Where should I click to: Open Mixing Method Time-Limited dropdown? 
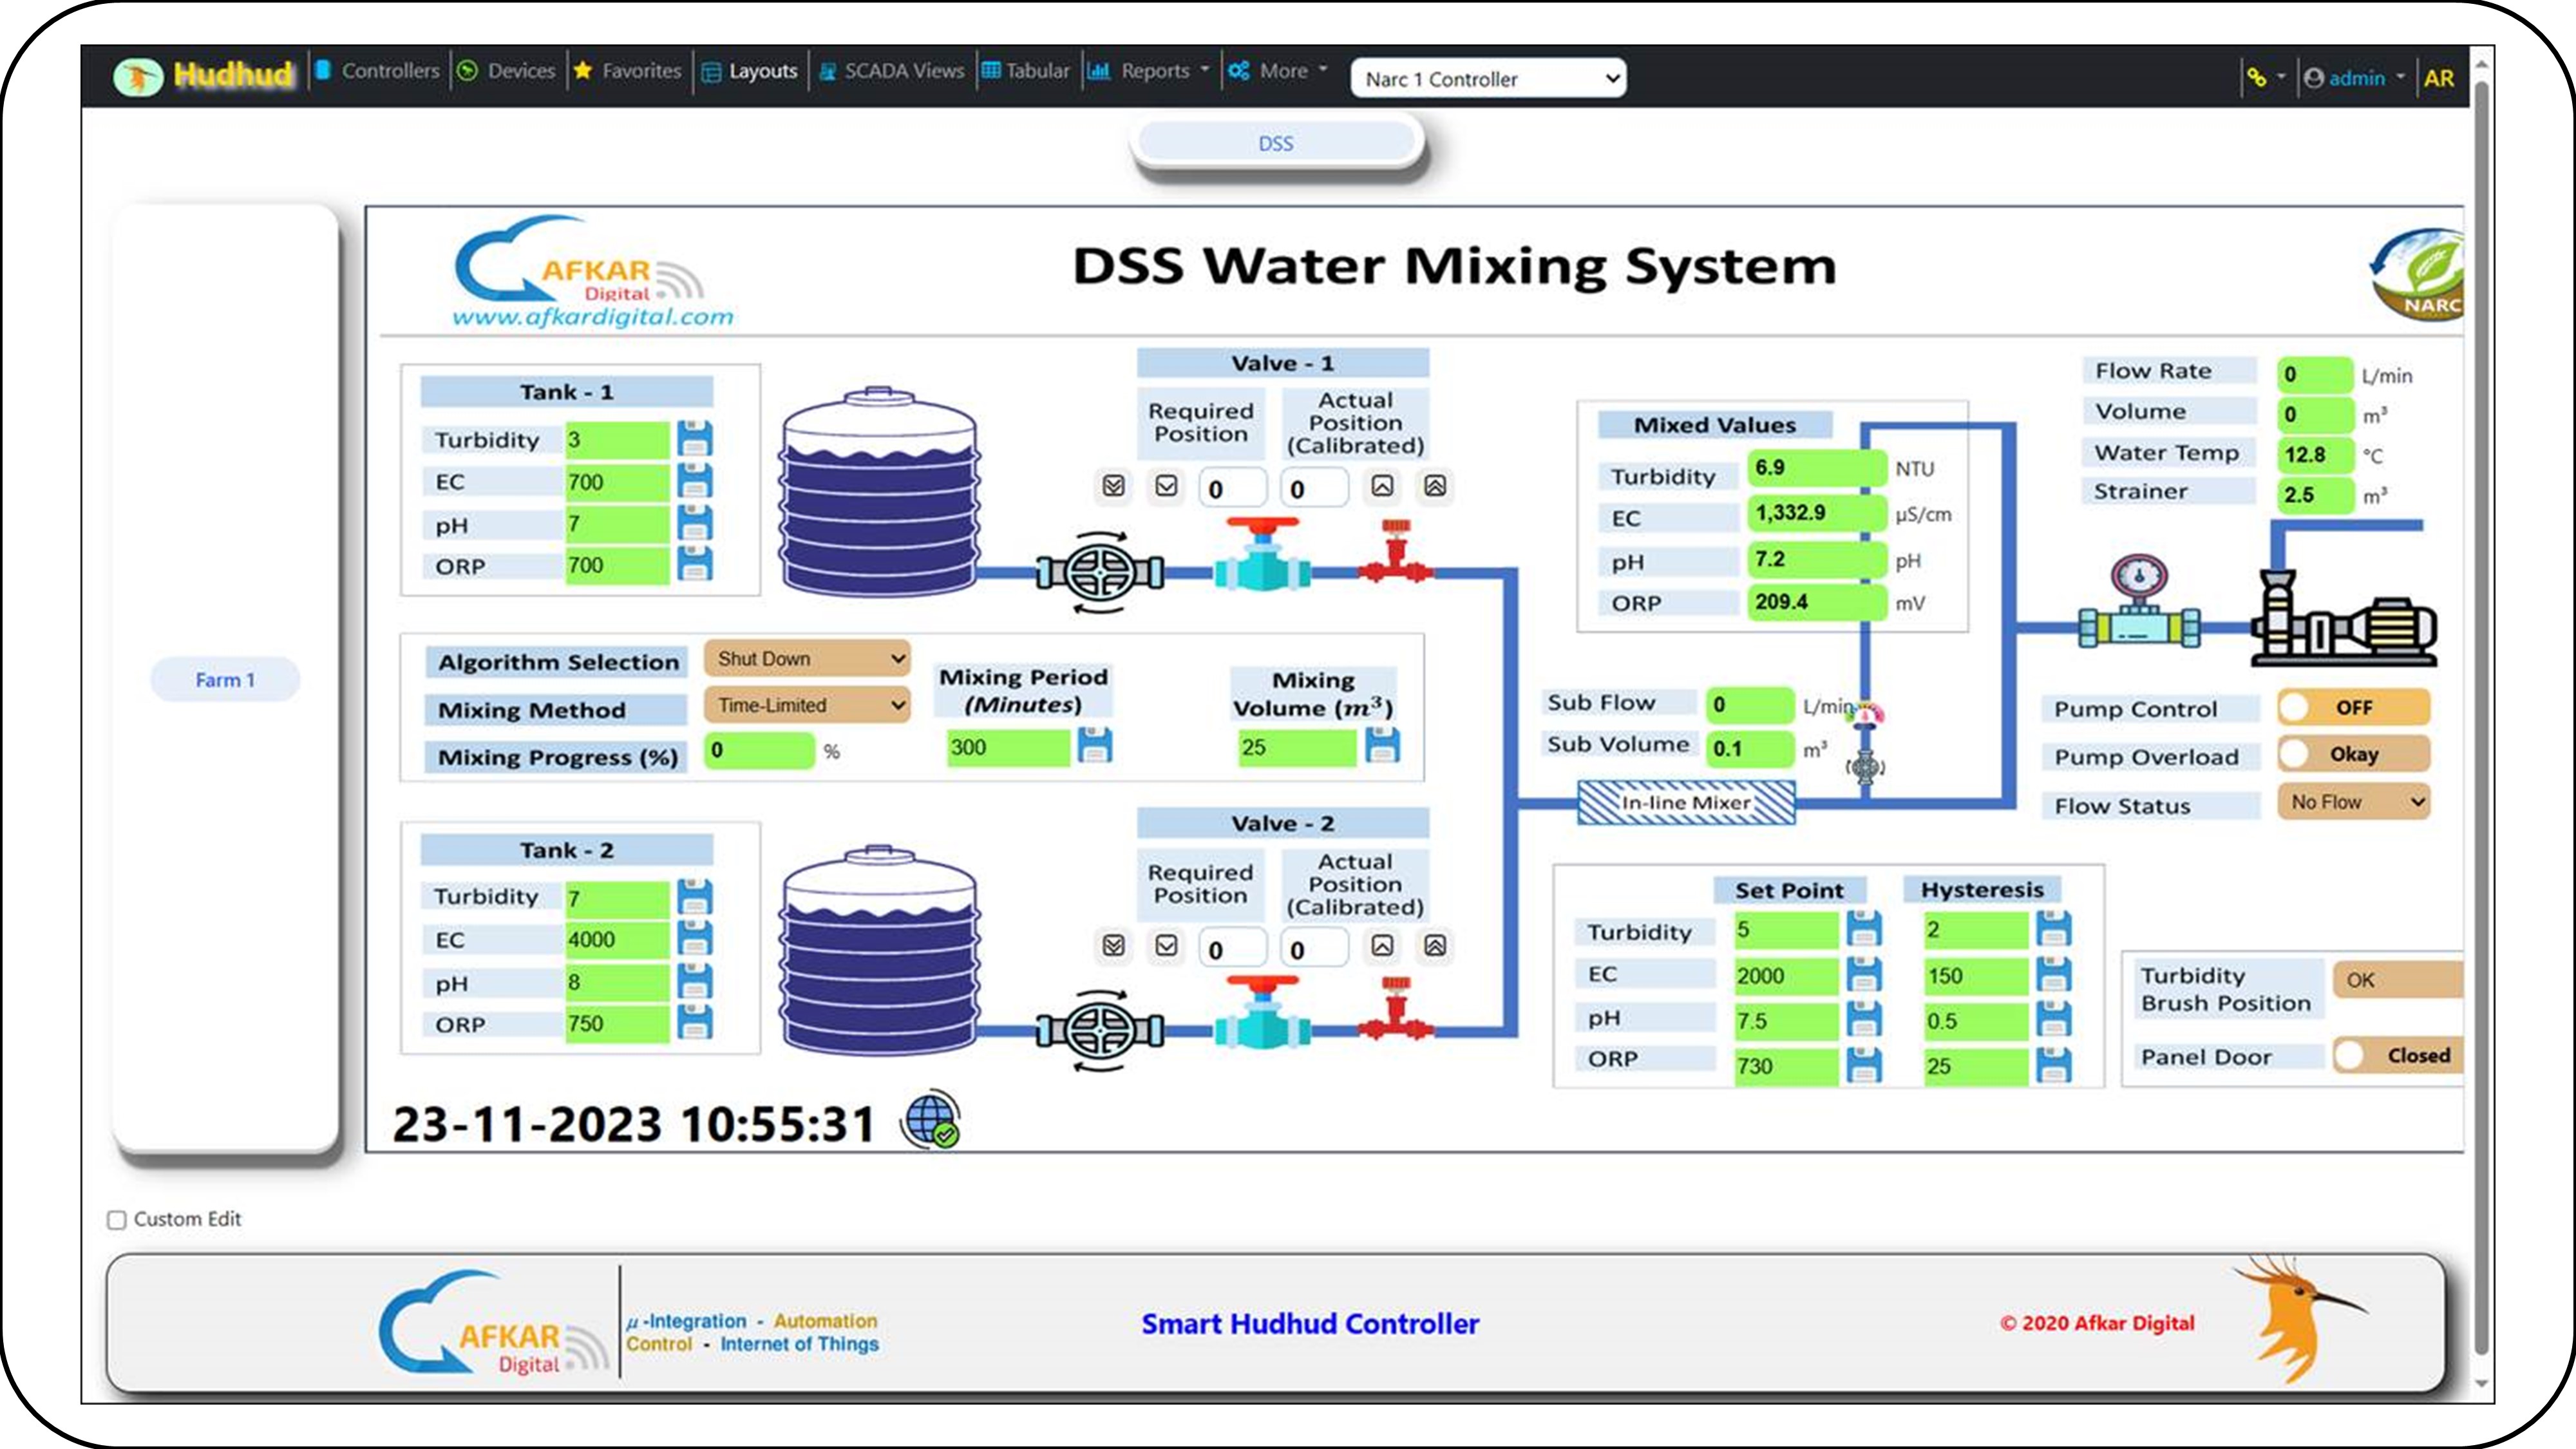point(807,705)
